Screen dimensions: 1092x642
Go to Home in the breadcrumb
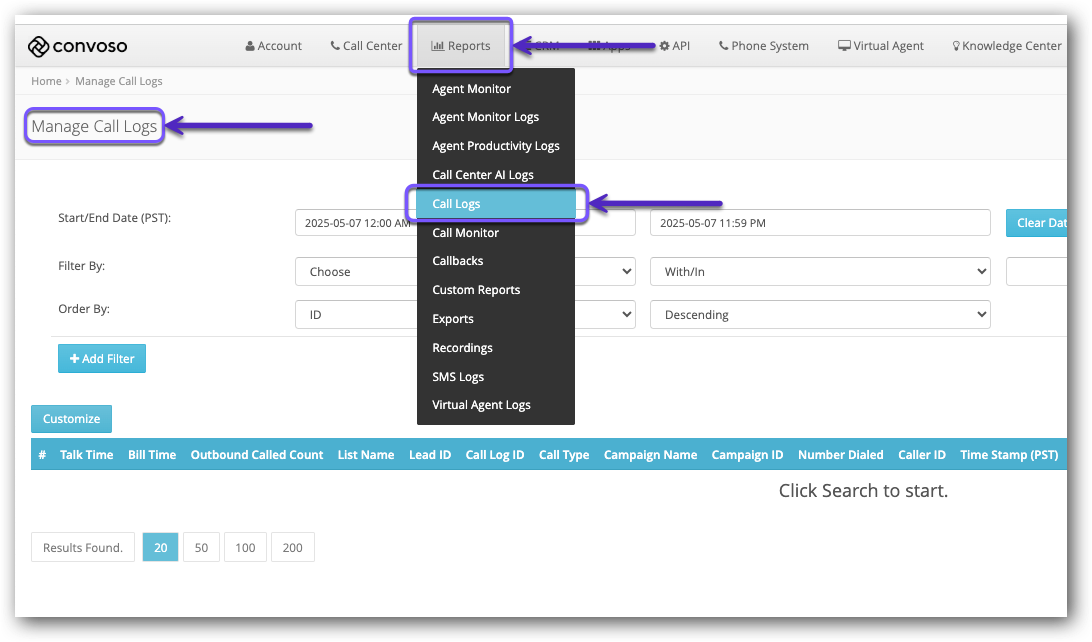click(x=46, y=81)
